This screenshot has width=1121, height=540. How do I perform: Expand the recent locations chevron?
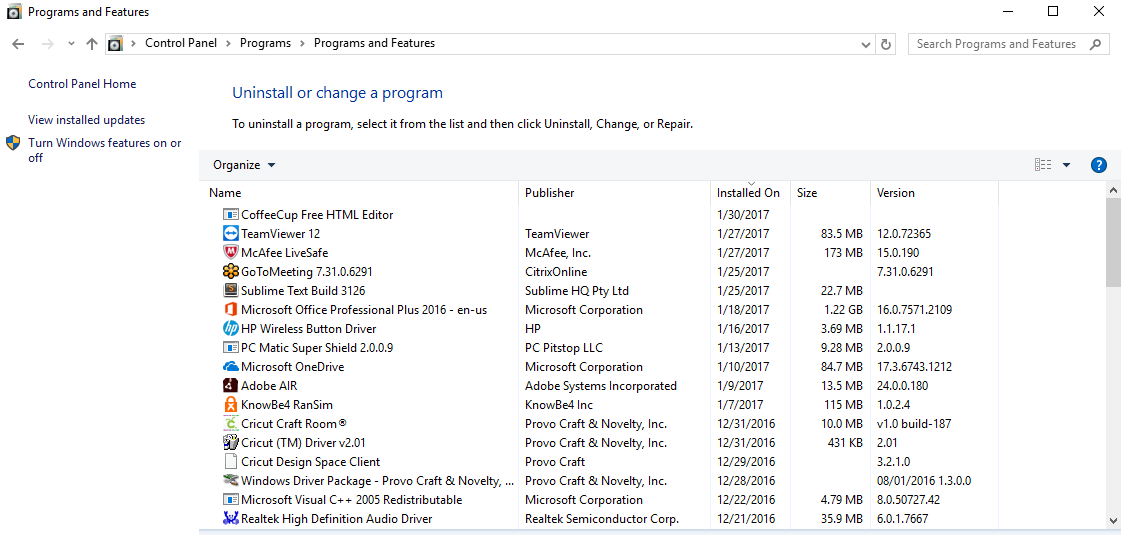(x=71, y=44)
